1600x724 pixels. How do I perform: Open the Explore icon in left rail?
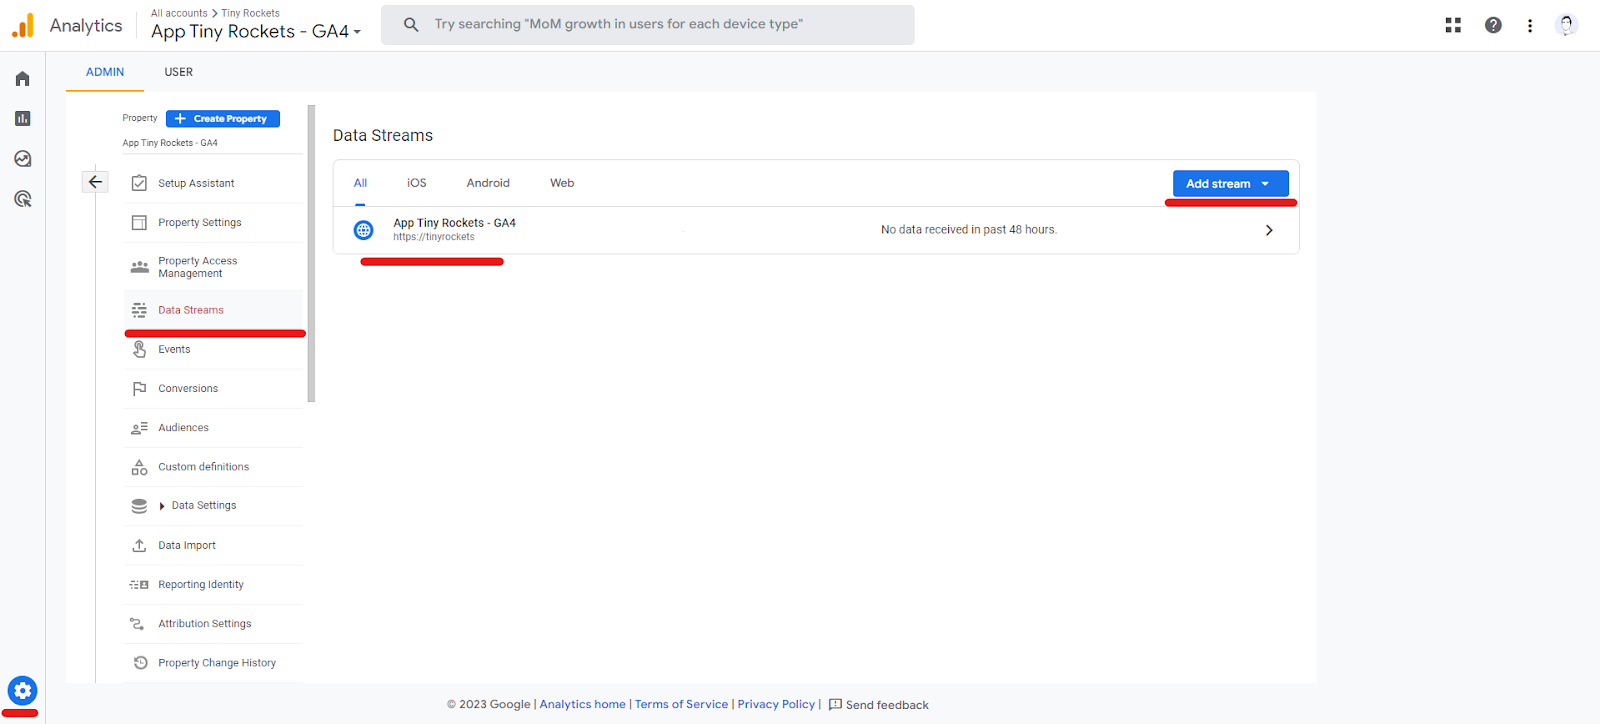22,159
